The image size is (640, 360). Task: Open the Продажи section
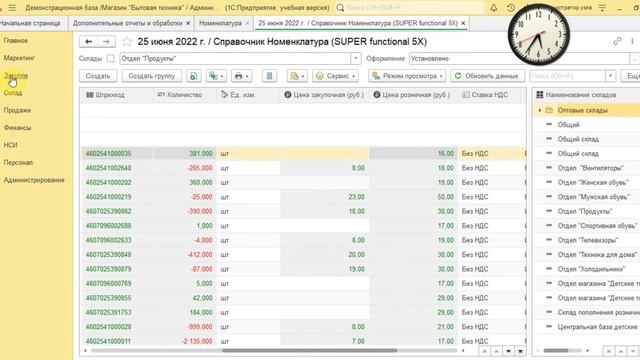17,110
